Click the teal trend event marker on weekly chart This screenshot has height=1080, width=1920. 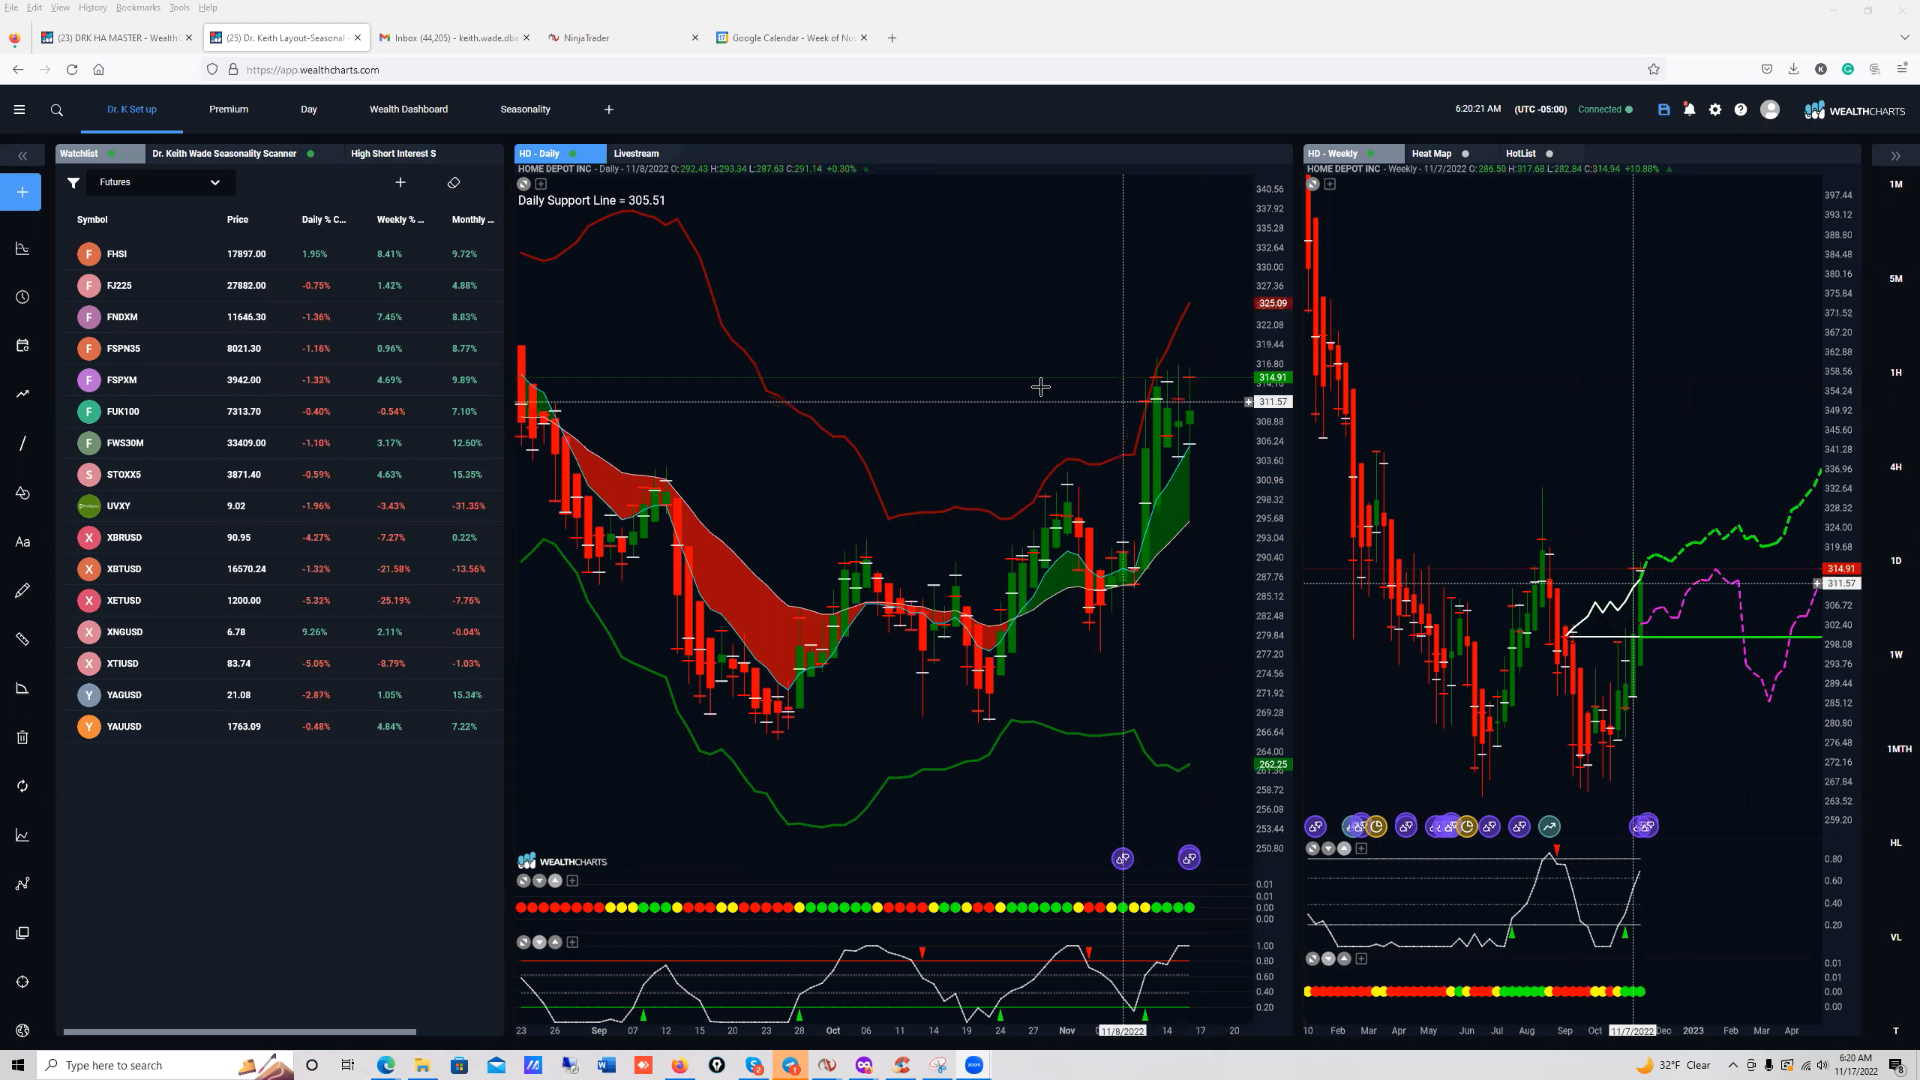(x=1549, y=826)
